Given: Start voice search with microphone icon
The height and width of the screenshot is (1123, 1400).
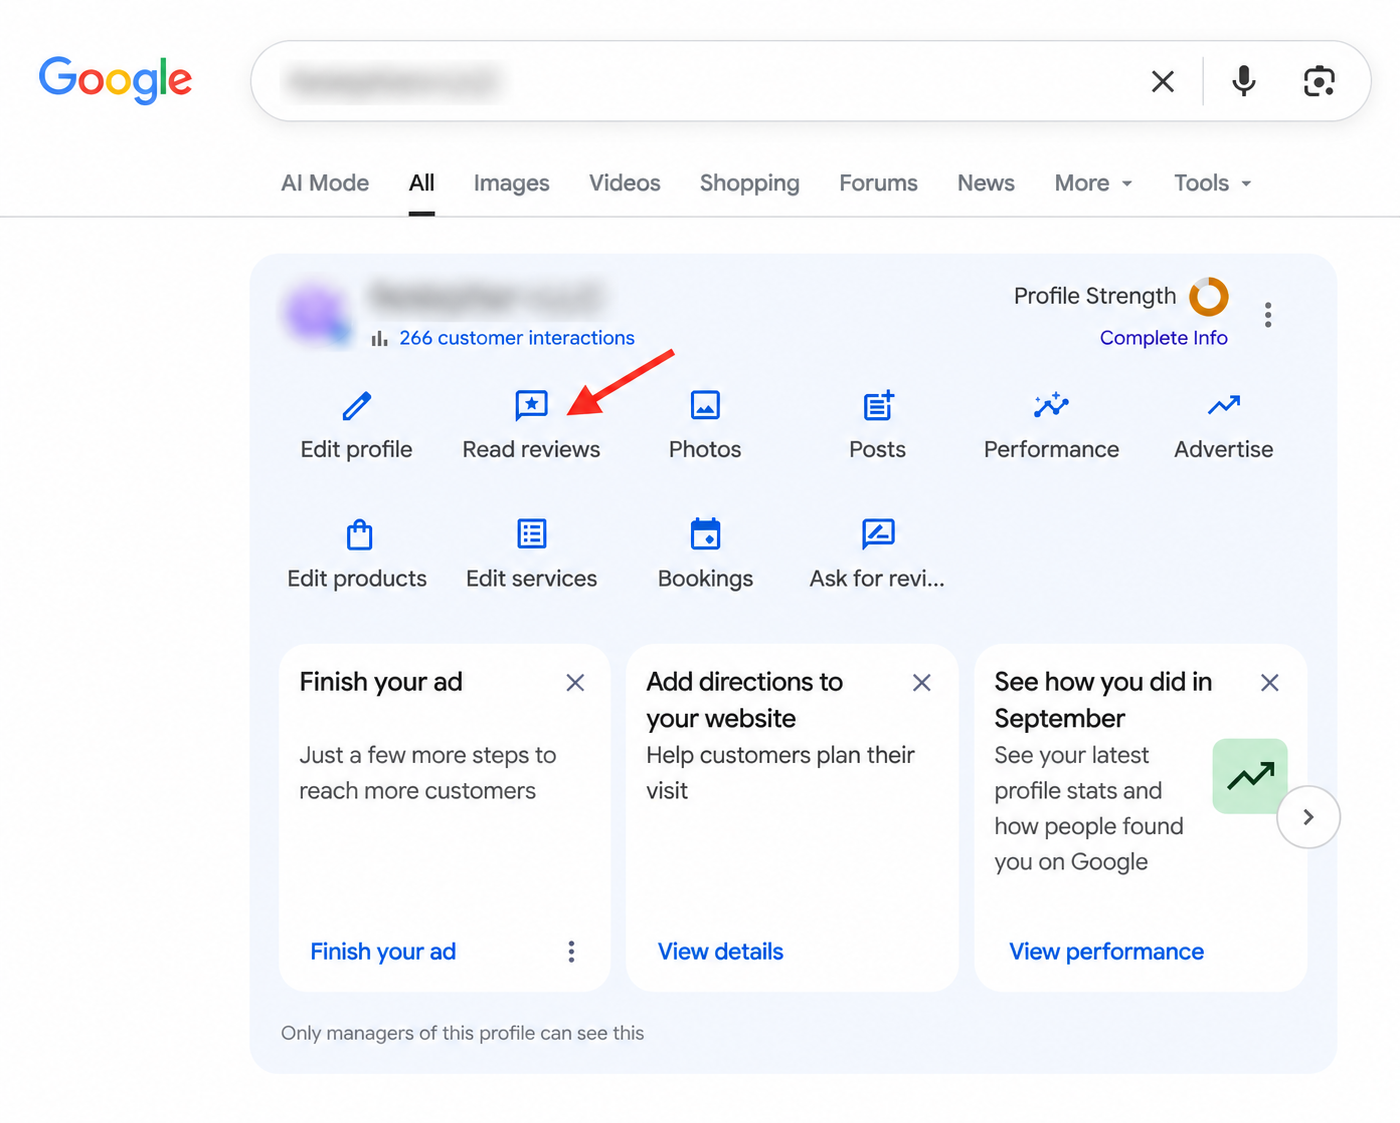Looking at the screenshot, I should tap(1244, 81).
